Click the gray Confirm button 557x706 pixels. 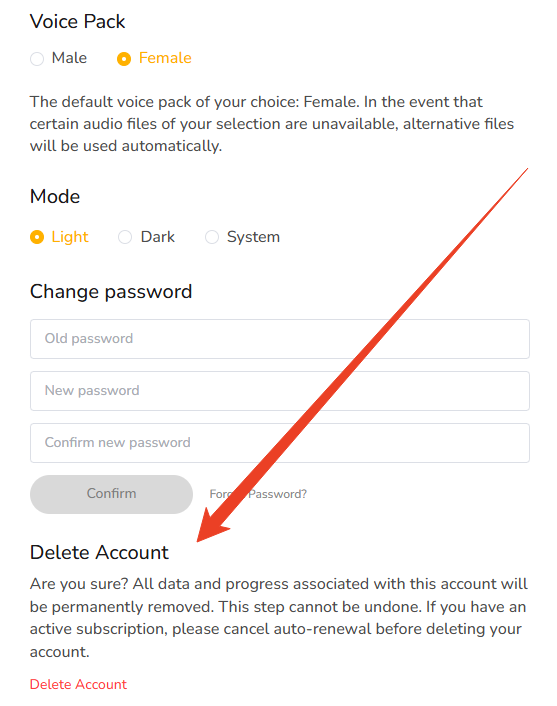point(111,494)
